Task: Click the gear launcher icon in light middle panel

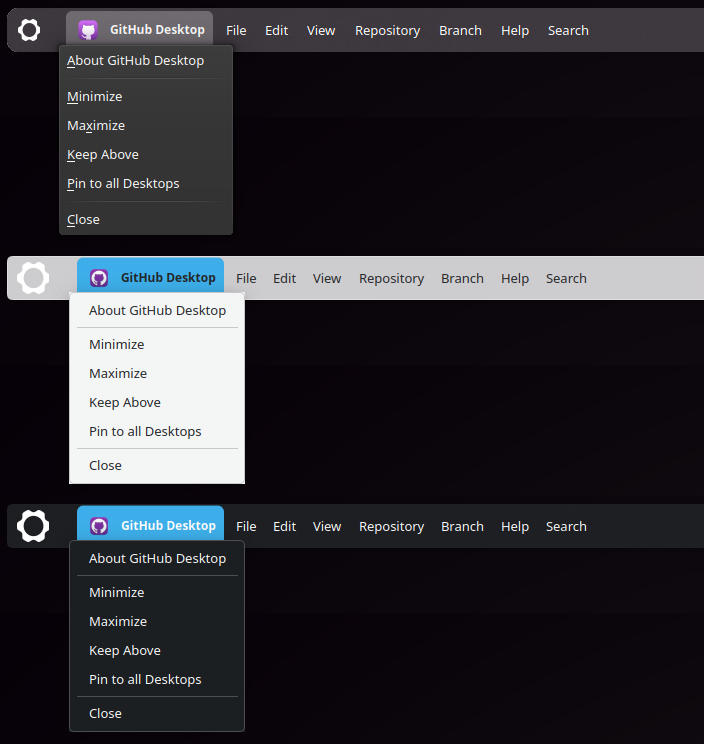Action: pos(33,278)
